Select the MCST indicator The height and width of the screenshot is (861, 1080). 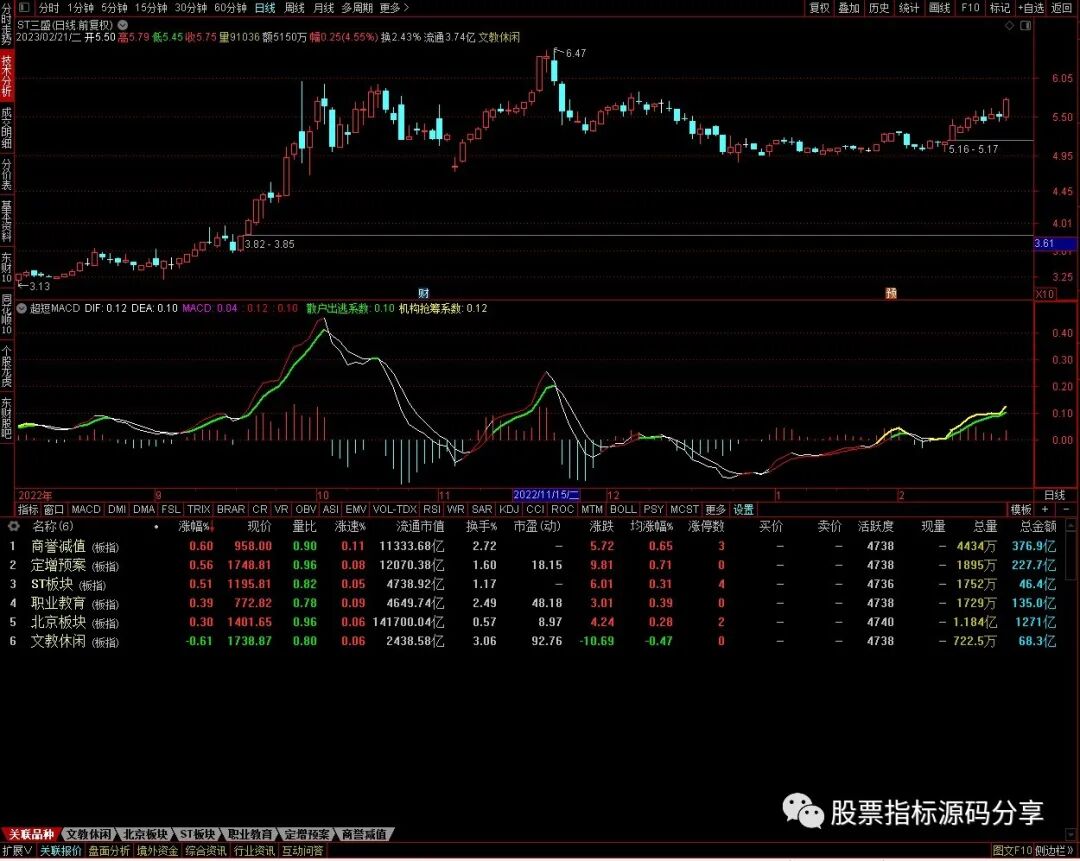click(683, 509)
